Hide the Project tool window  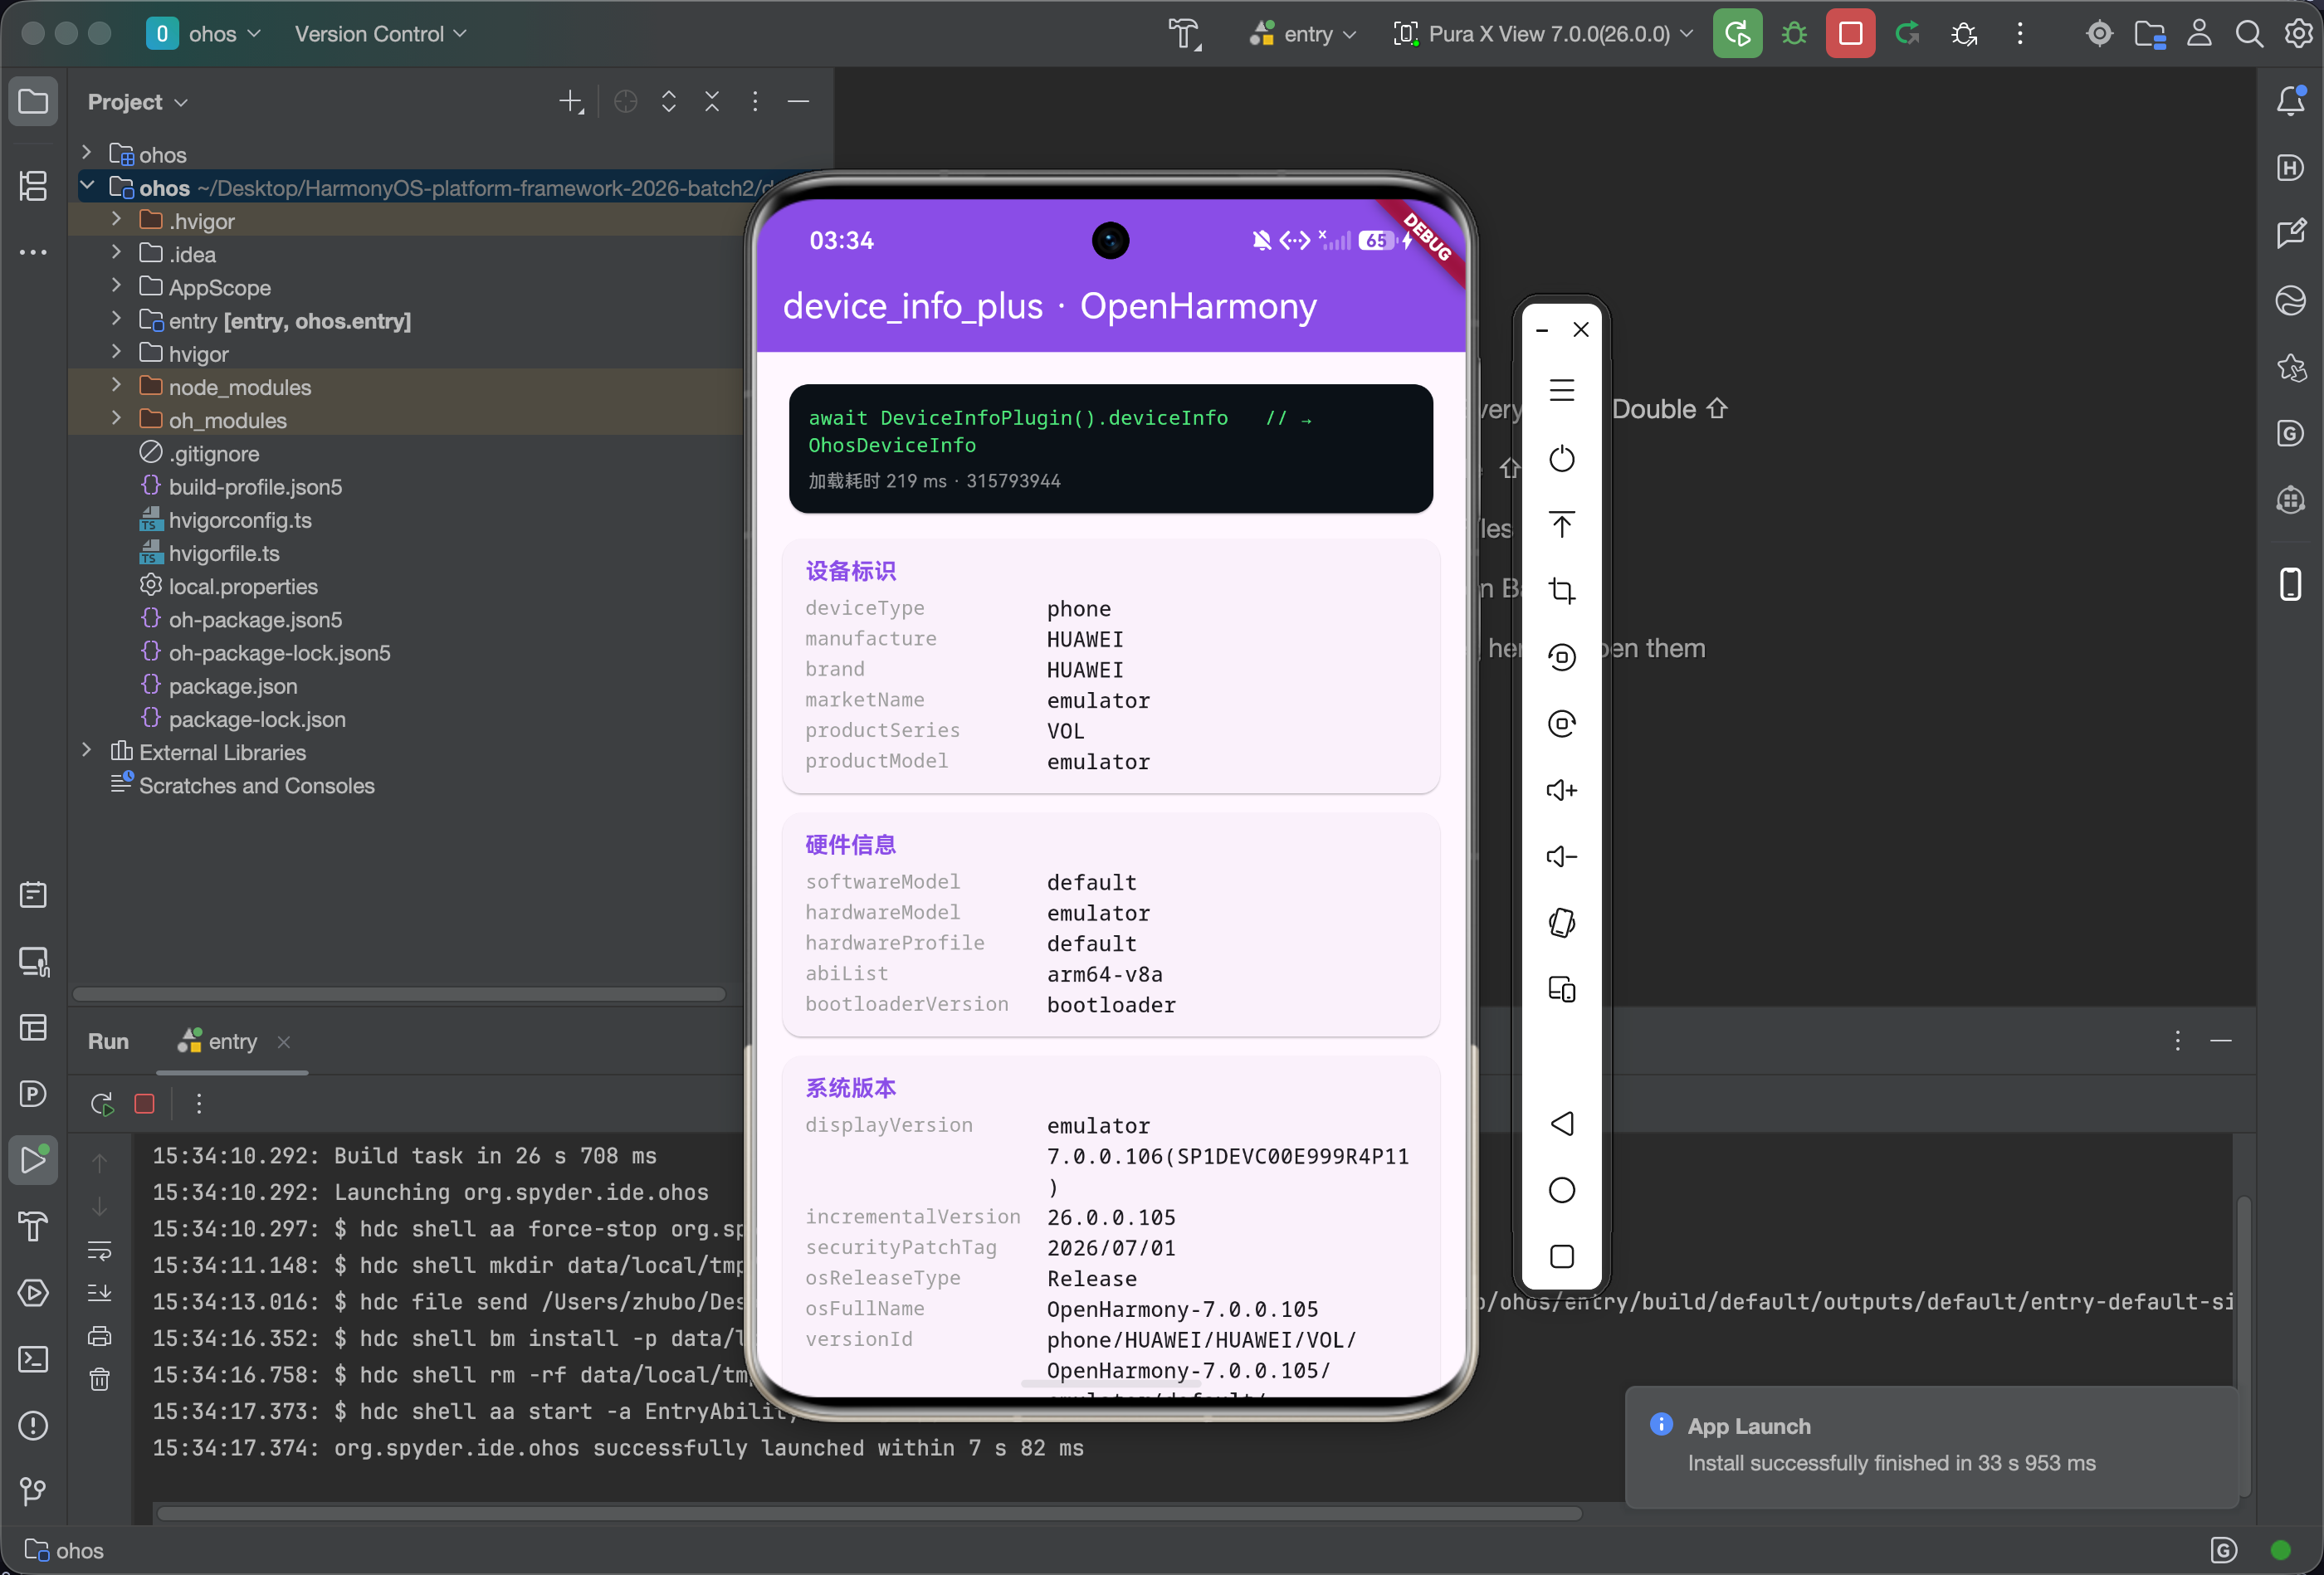[798, 101]
